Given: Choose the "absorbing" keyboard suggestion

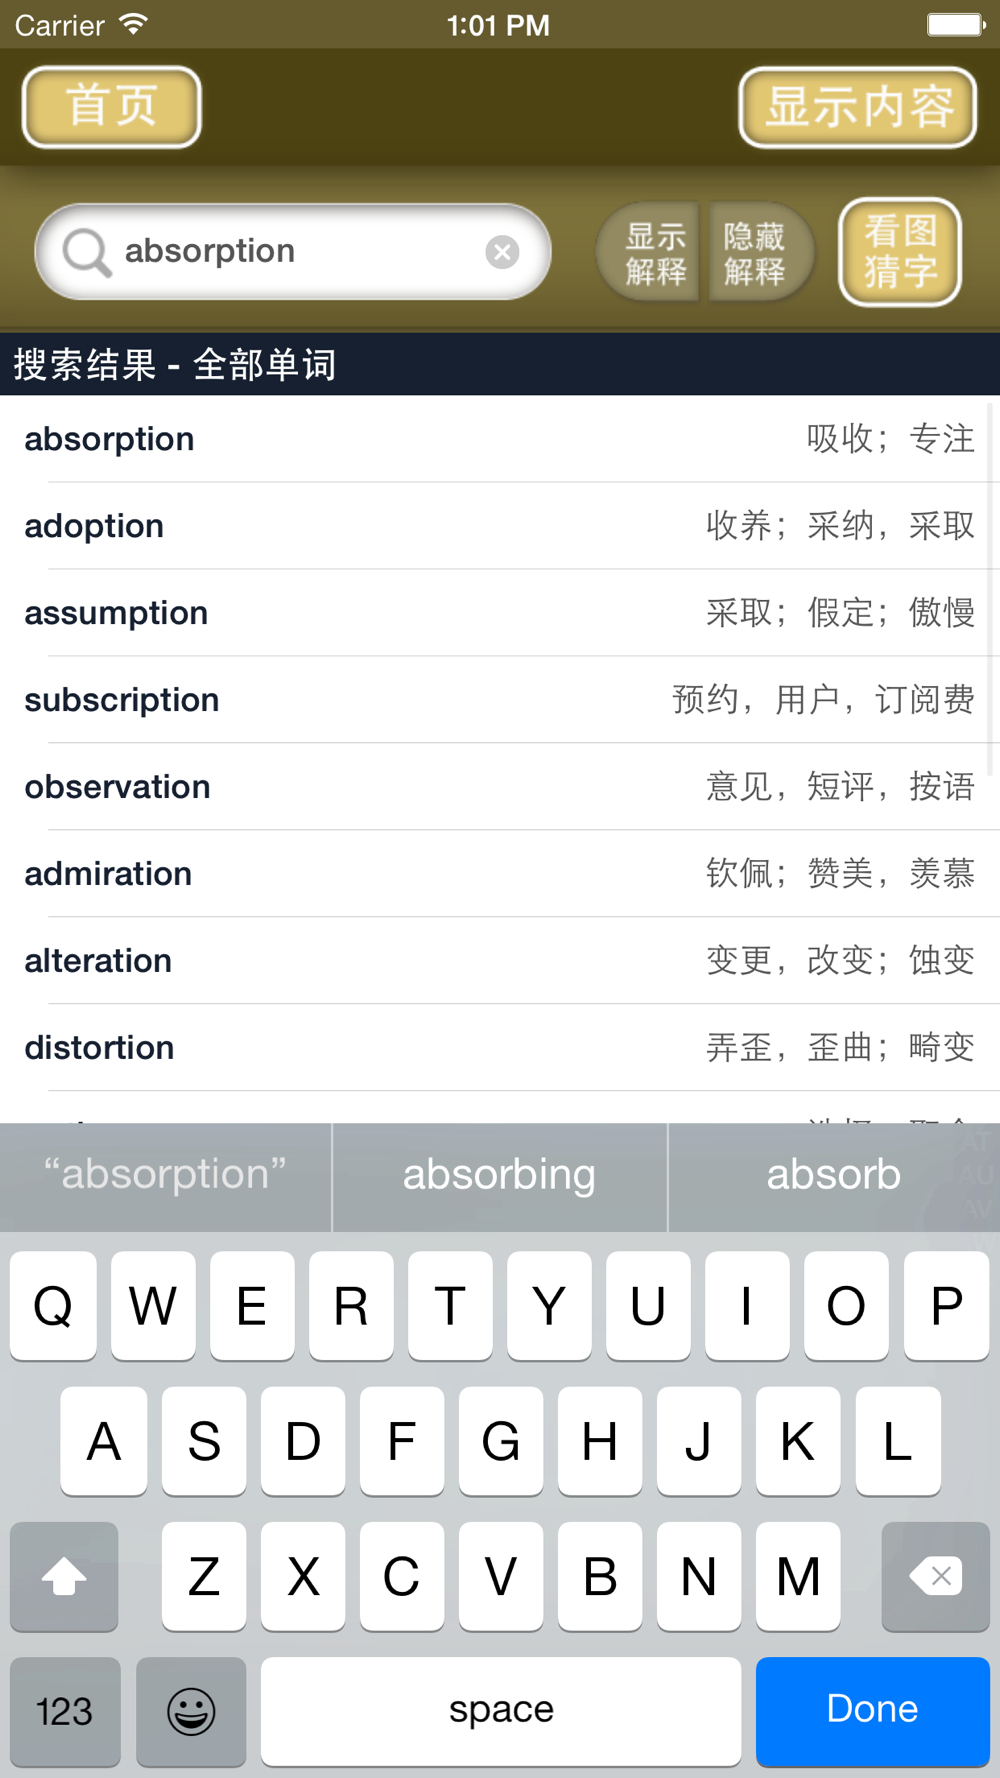Looking at the screenshot, I should [499, 1176].
